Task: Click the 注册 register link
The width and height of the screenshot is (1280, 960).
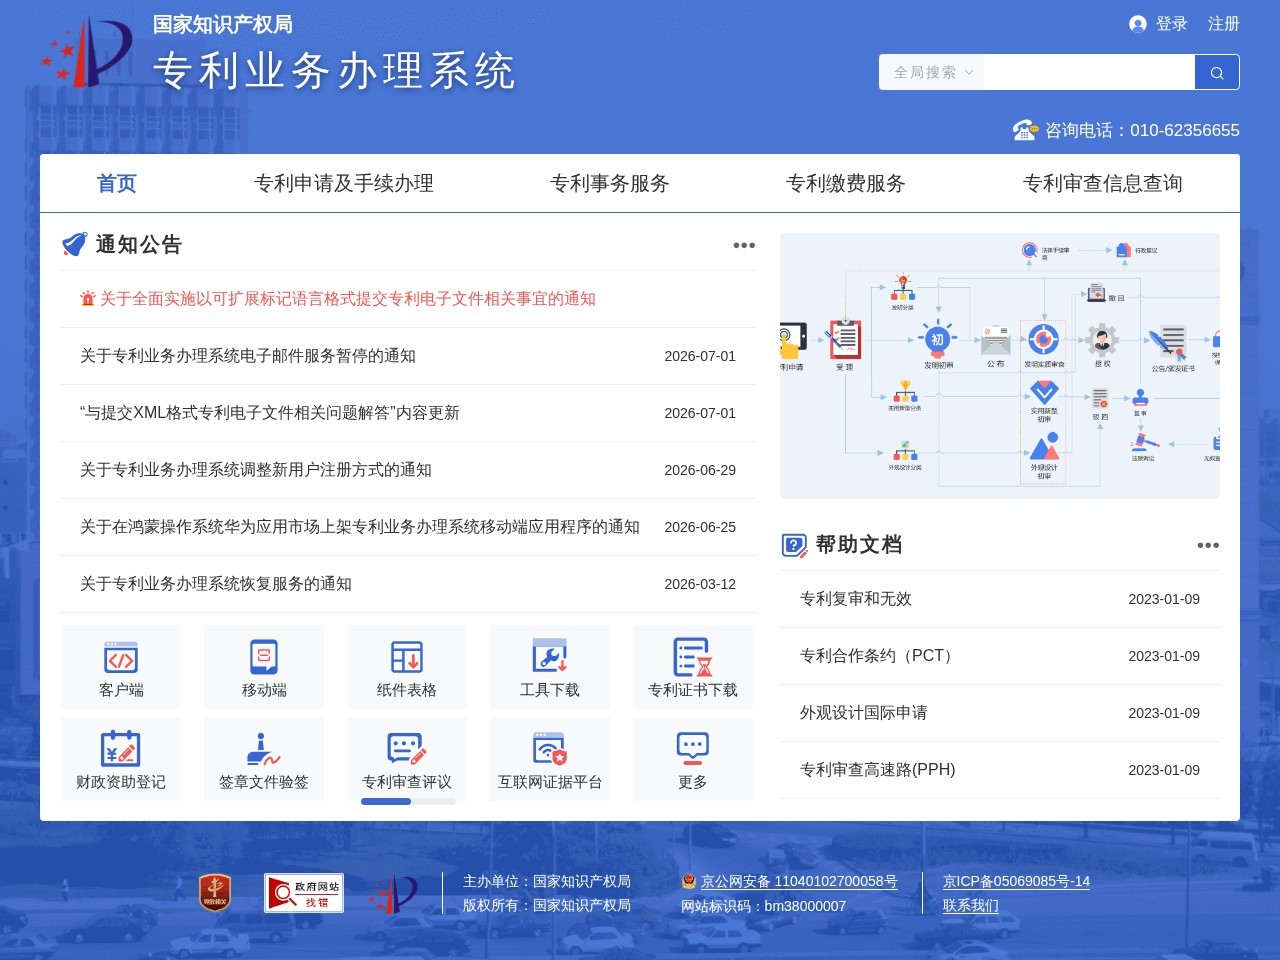Action: tap(1224, 24)
